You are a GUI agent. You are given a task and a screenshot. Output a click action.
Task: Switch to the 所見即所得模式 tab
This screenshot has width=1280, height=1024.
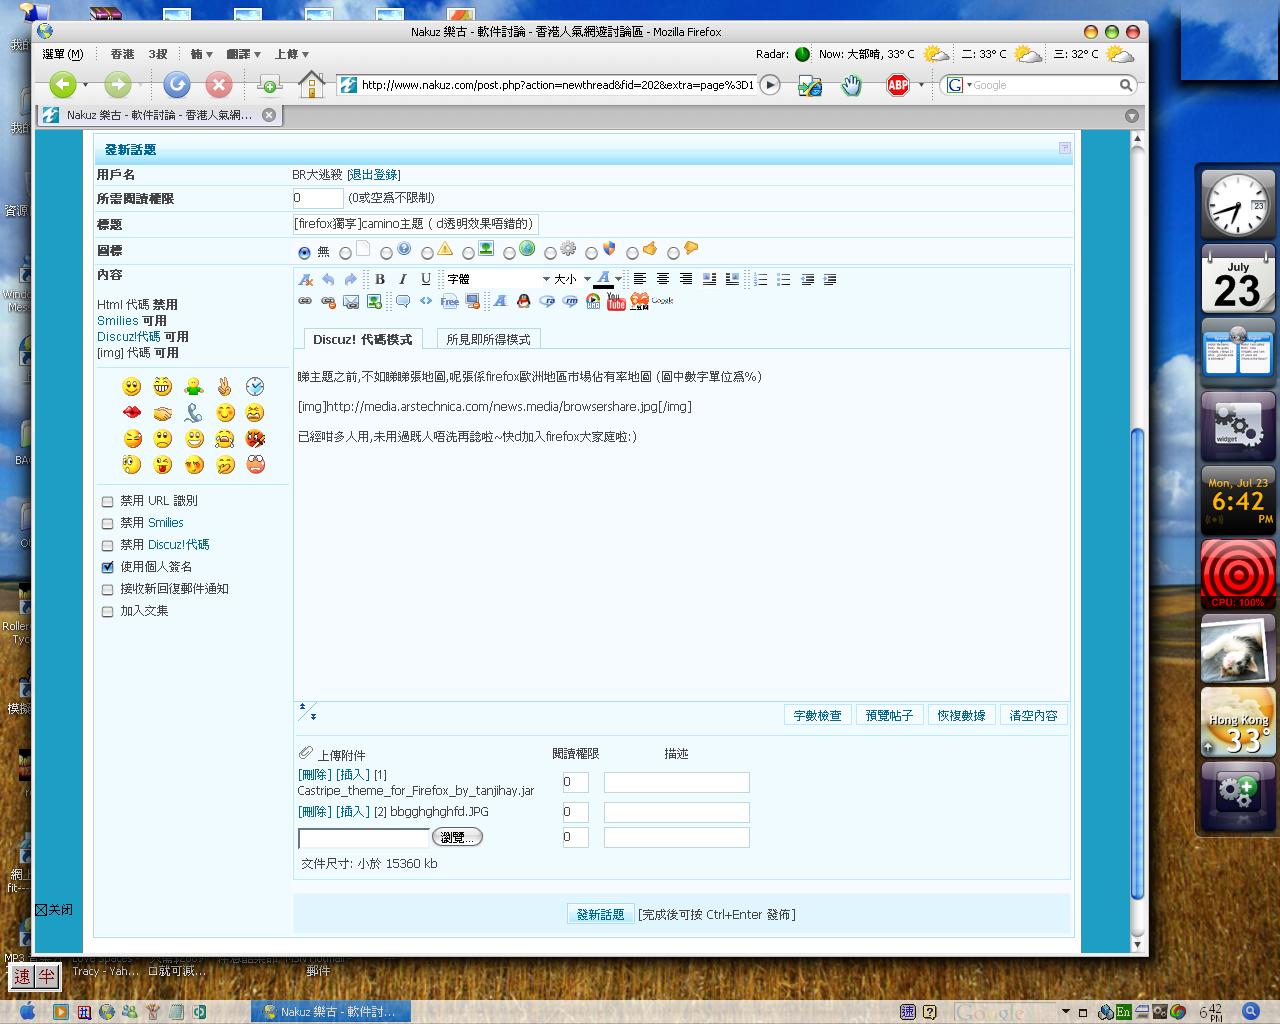click(x=488, y=339)
